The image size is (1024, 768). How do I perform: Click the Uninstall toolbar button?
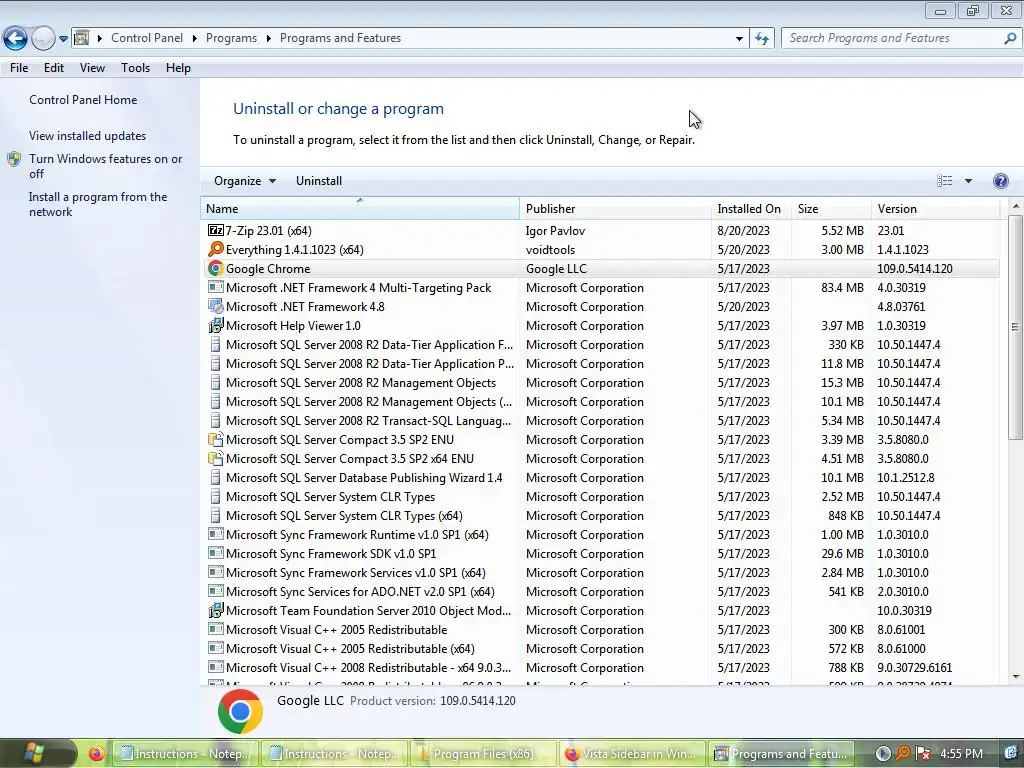click(x=319, y=181)
